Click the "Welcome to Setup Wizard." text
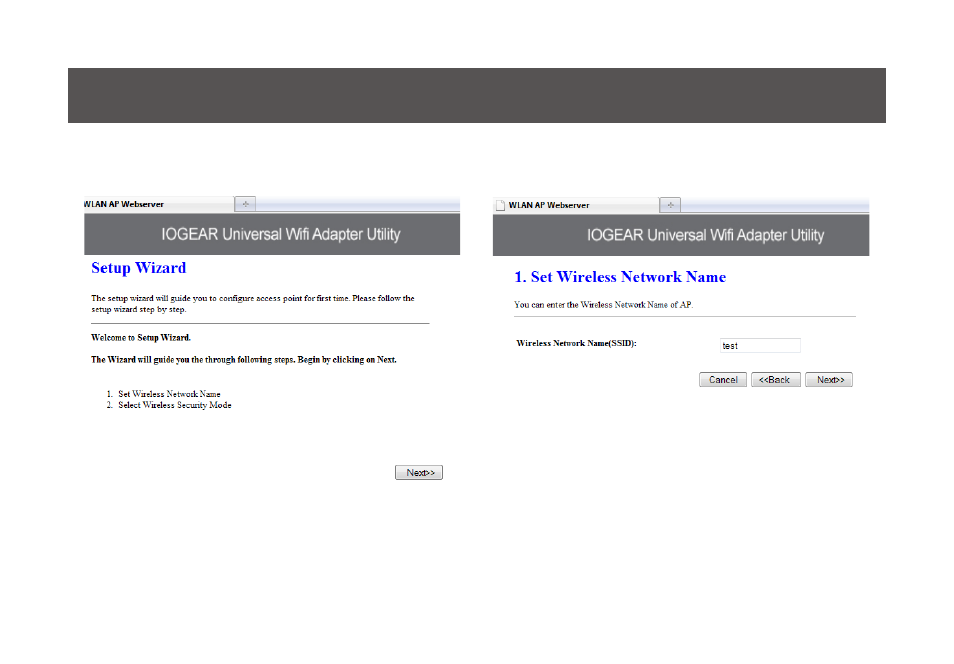 (141, 338)
